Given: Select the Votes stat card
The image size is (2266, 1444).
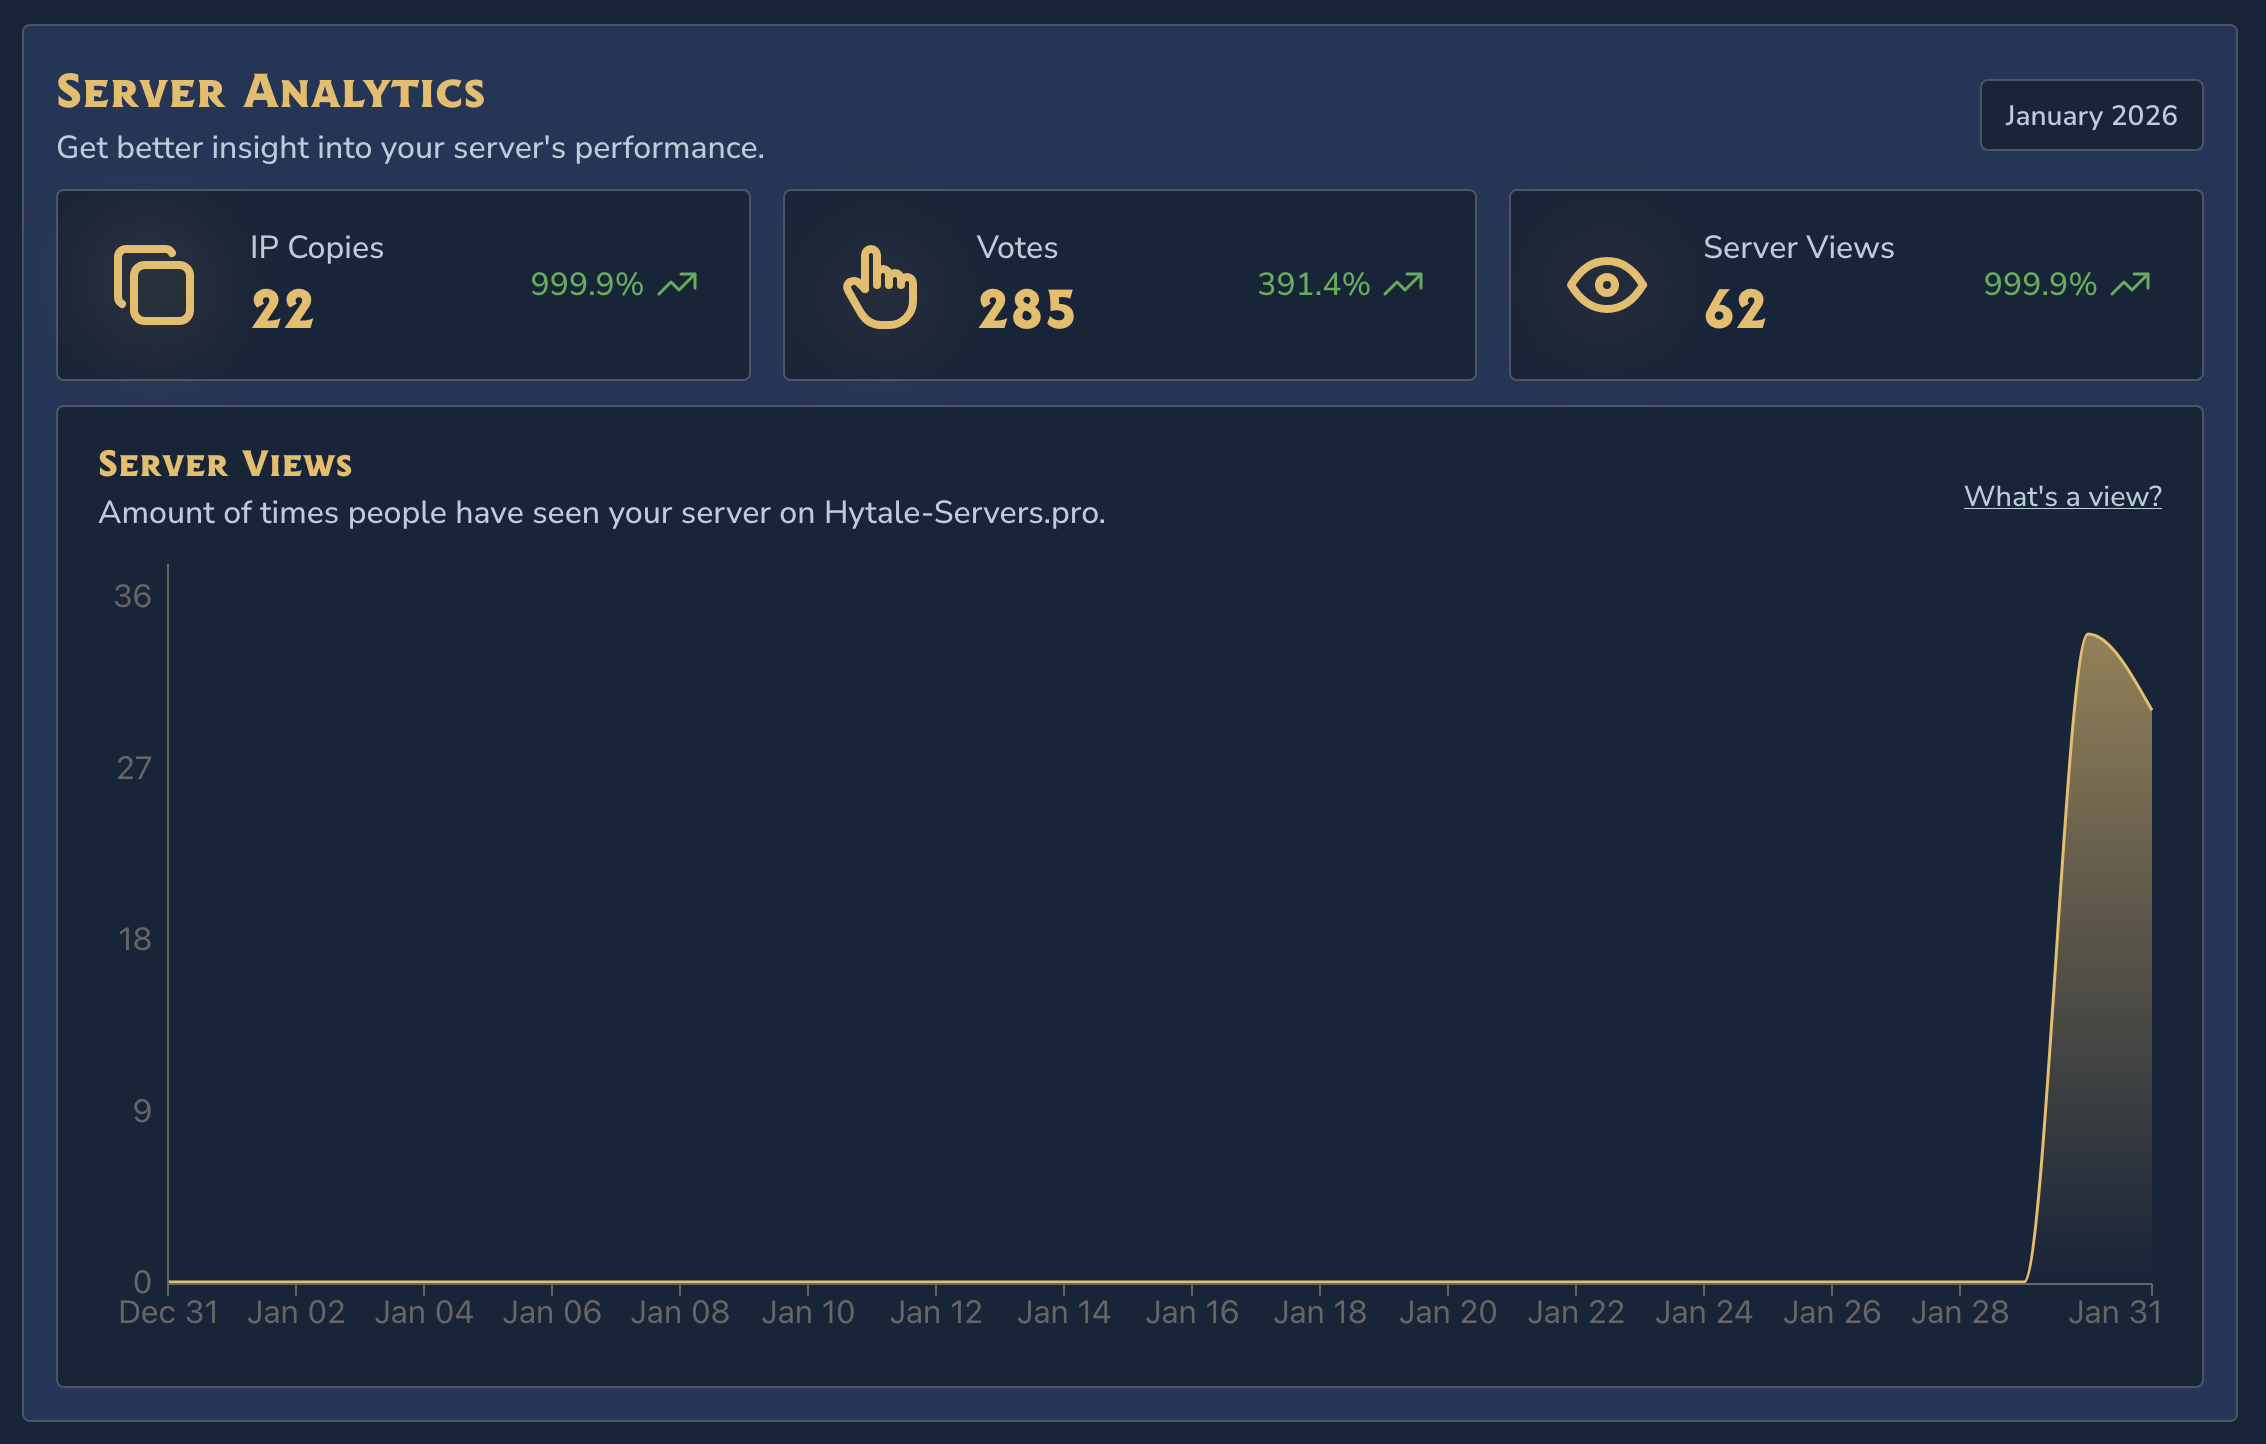Looking at the screenshot, I should (1129, 284).
